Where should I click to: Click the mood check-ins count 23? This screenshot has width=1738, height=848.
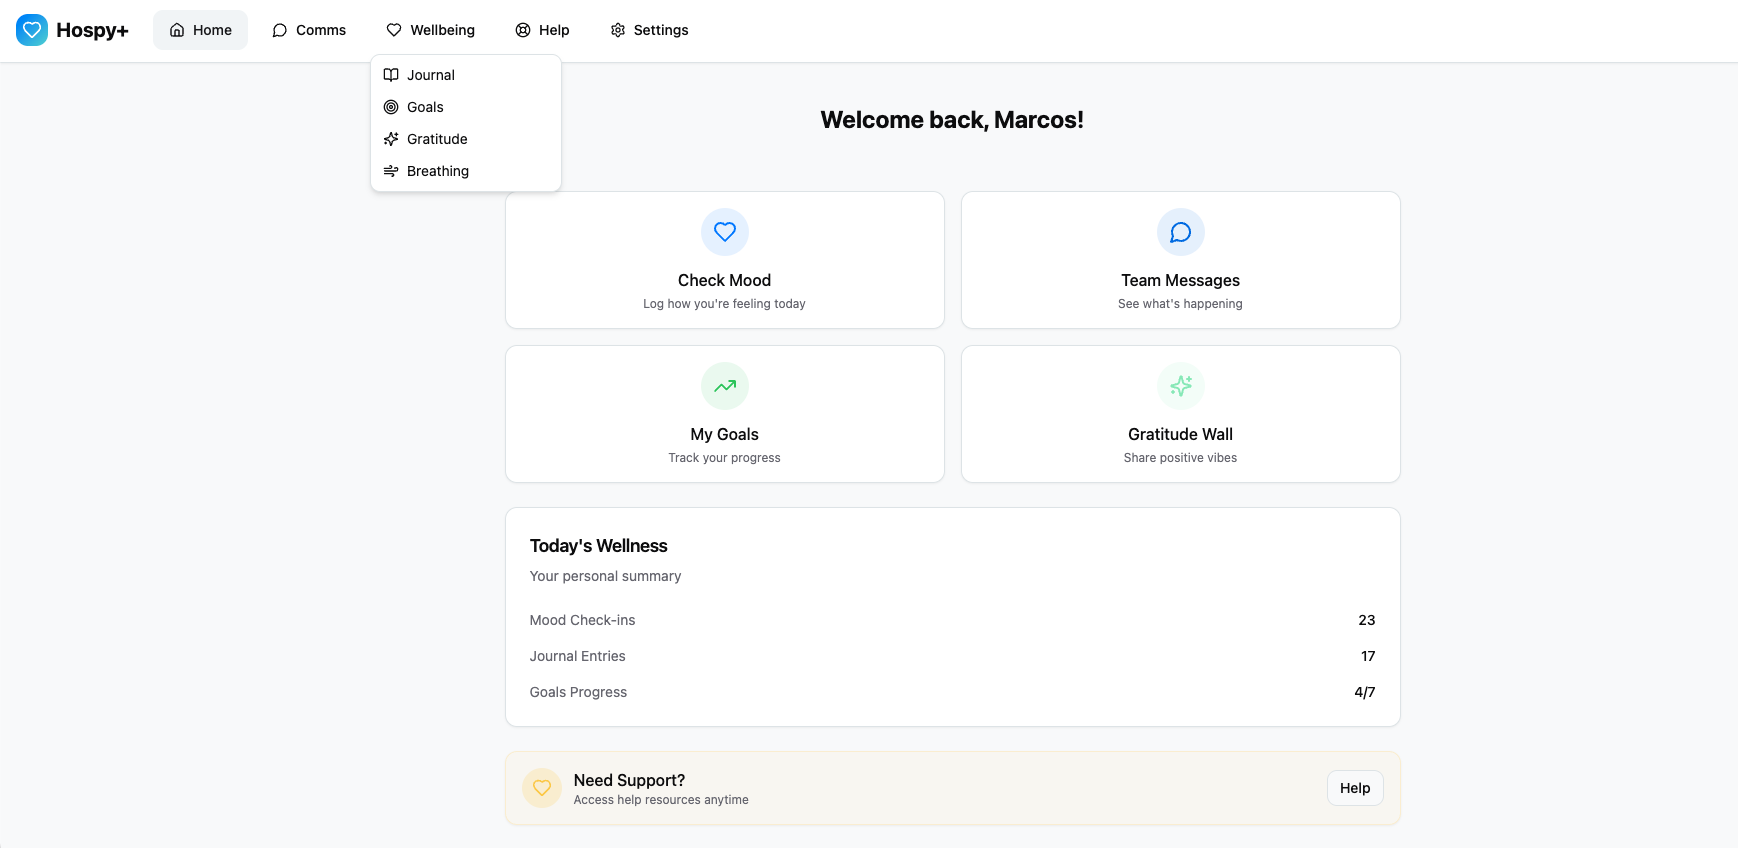click(x=1367, y=620)
